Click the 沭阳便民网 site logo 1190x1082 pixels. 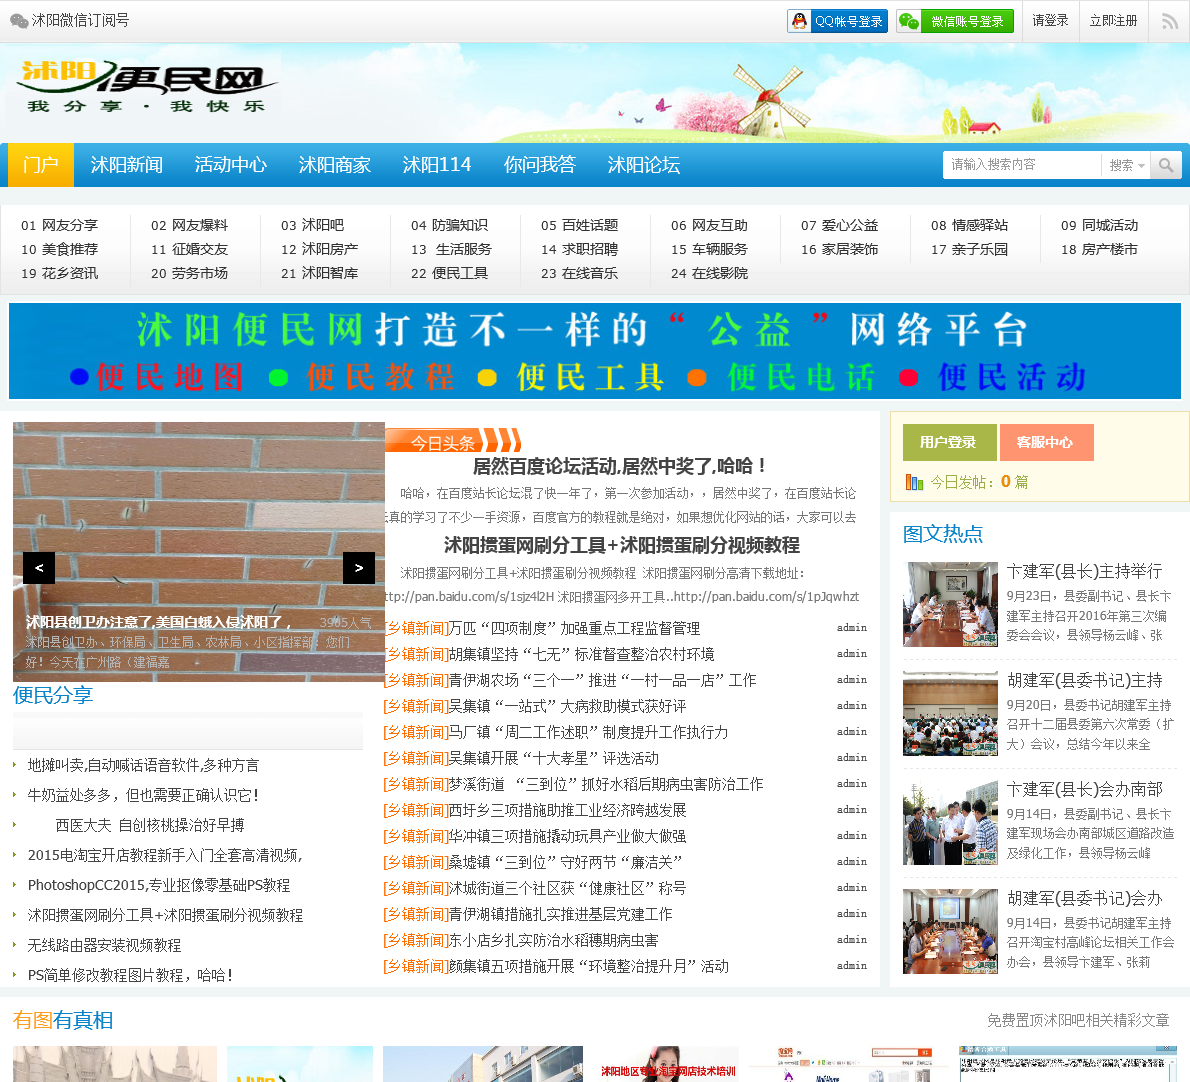[x=146, y=88]
